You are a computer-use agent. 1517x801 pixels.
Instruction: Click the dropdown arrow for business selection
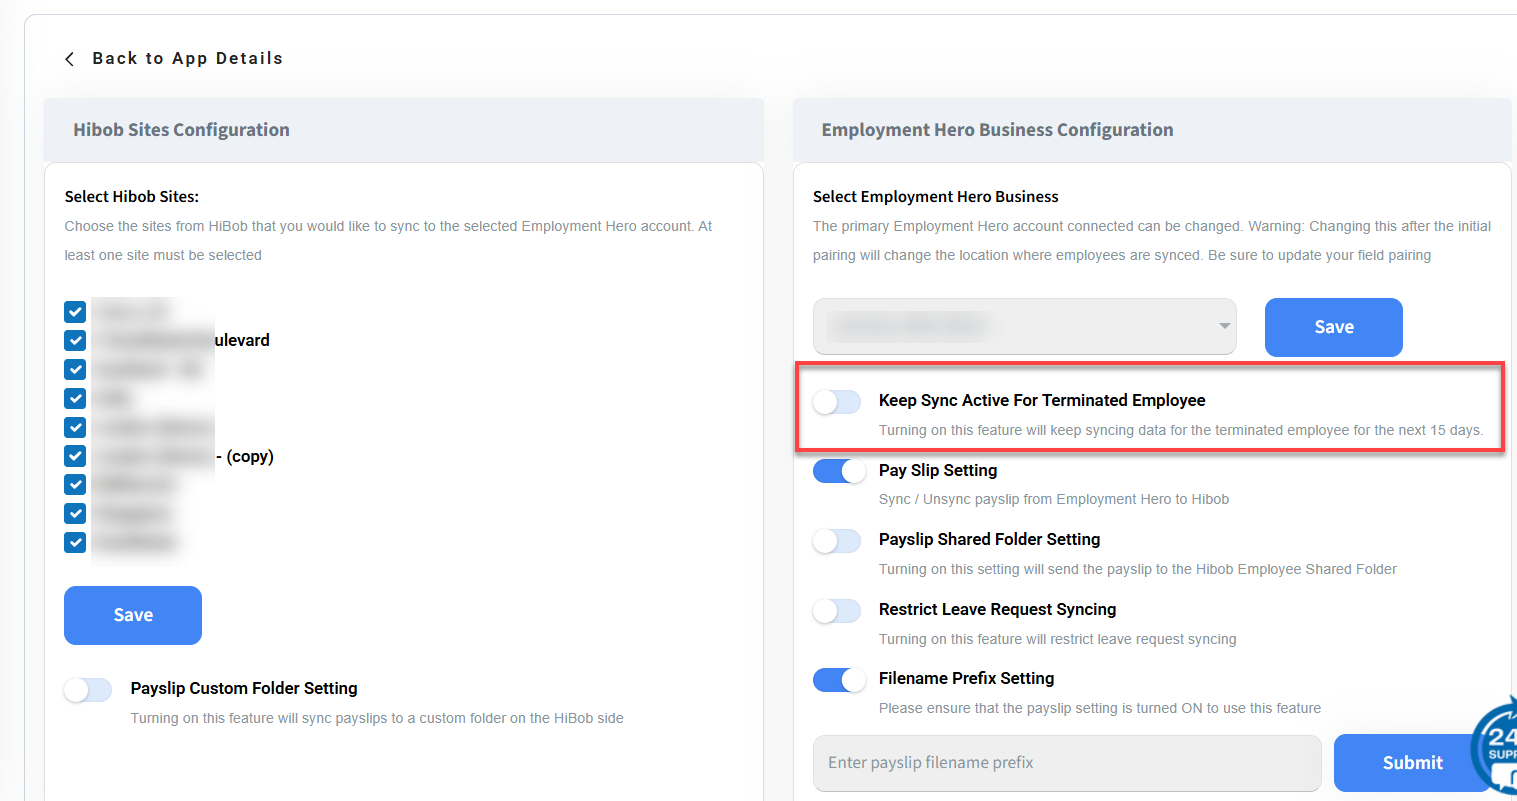click(x=1224, y=326)
